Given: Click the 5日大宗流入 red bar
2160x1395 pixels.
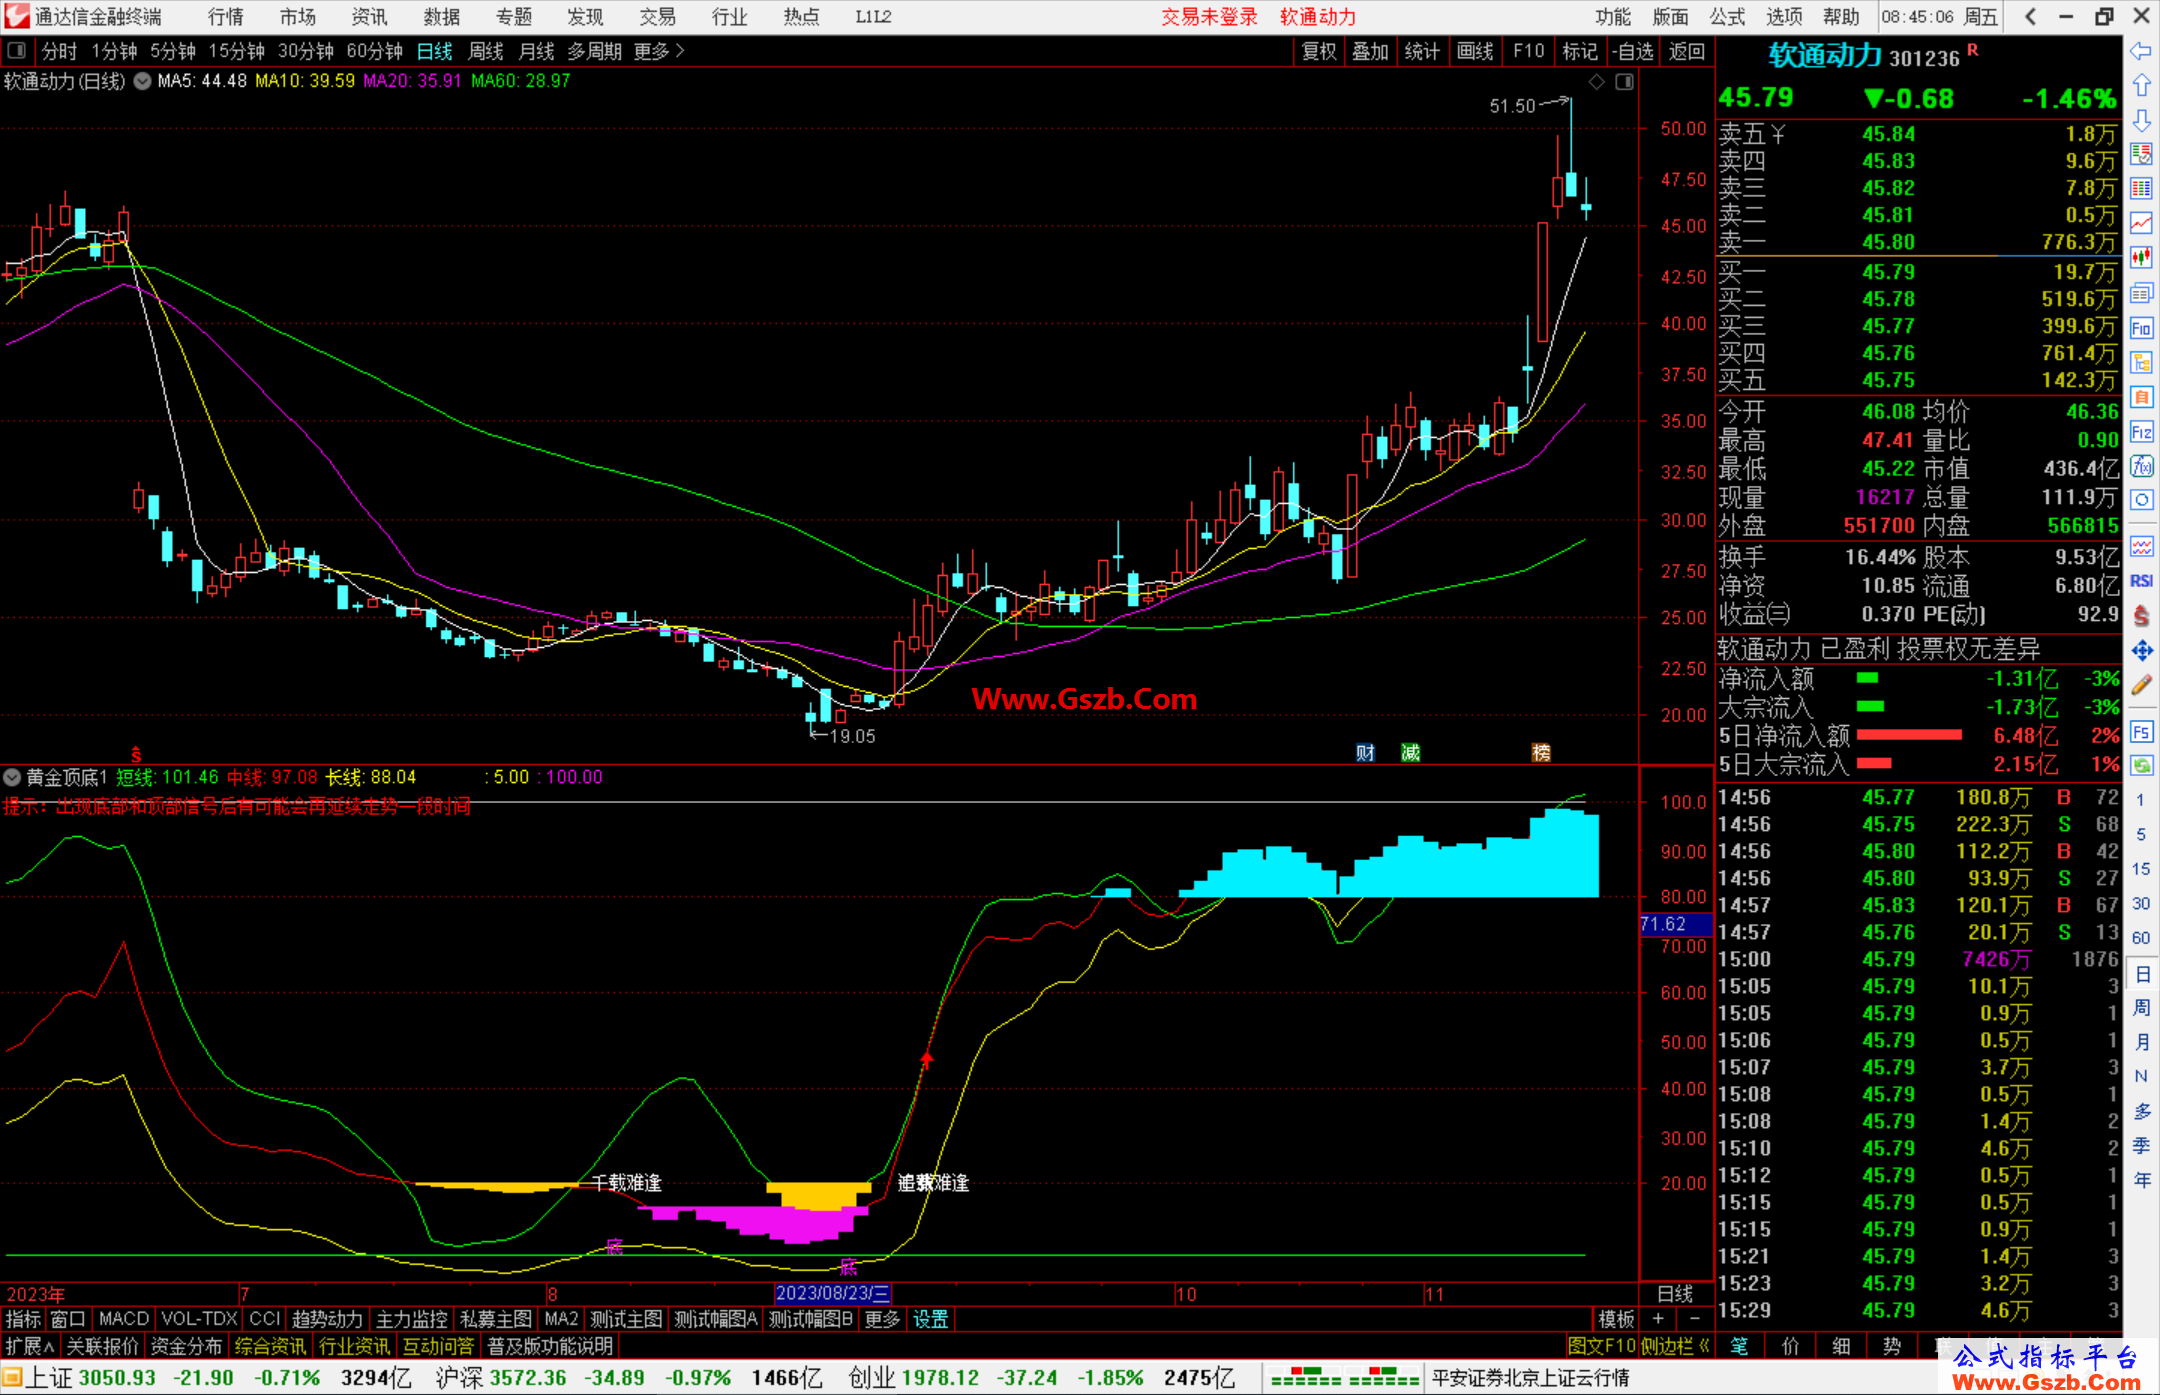Looking at the screenshot, I should click(1874, 763).
